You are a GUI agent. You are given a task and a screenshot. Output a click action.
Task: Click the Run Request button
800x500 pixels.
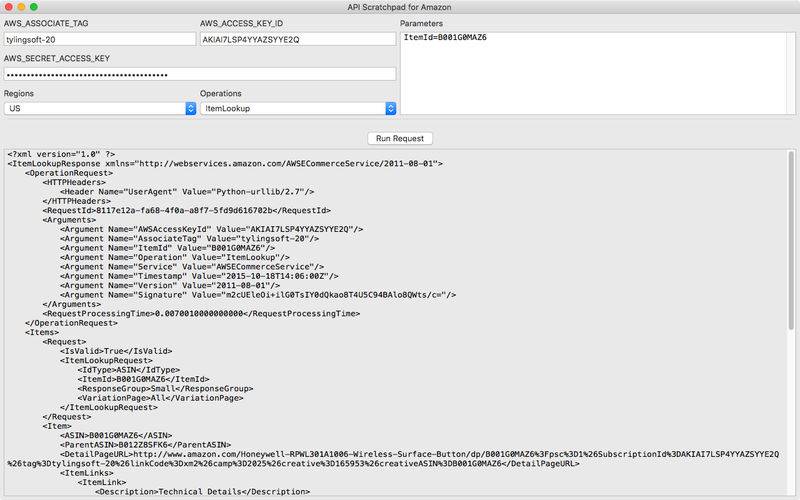pos(399,138)
